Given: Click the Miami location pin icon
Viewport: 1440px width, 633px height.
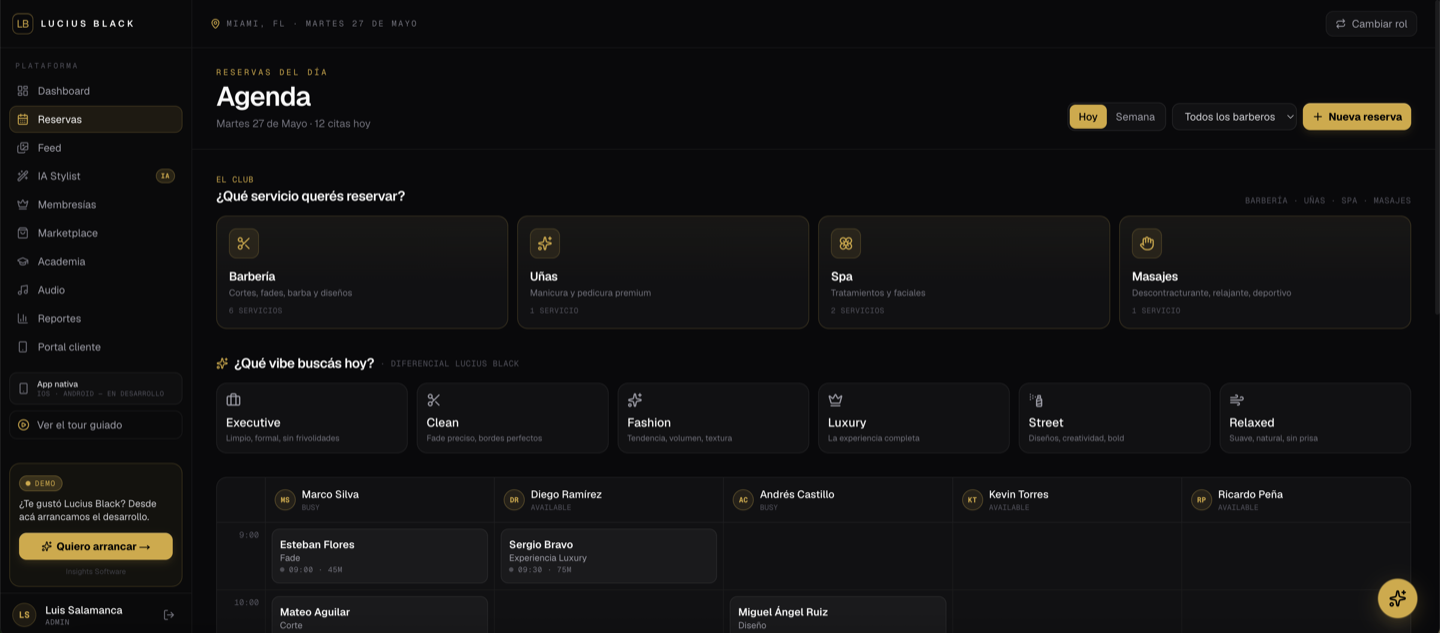Looking at the screenshot, I should tap(215, 23).
